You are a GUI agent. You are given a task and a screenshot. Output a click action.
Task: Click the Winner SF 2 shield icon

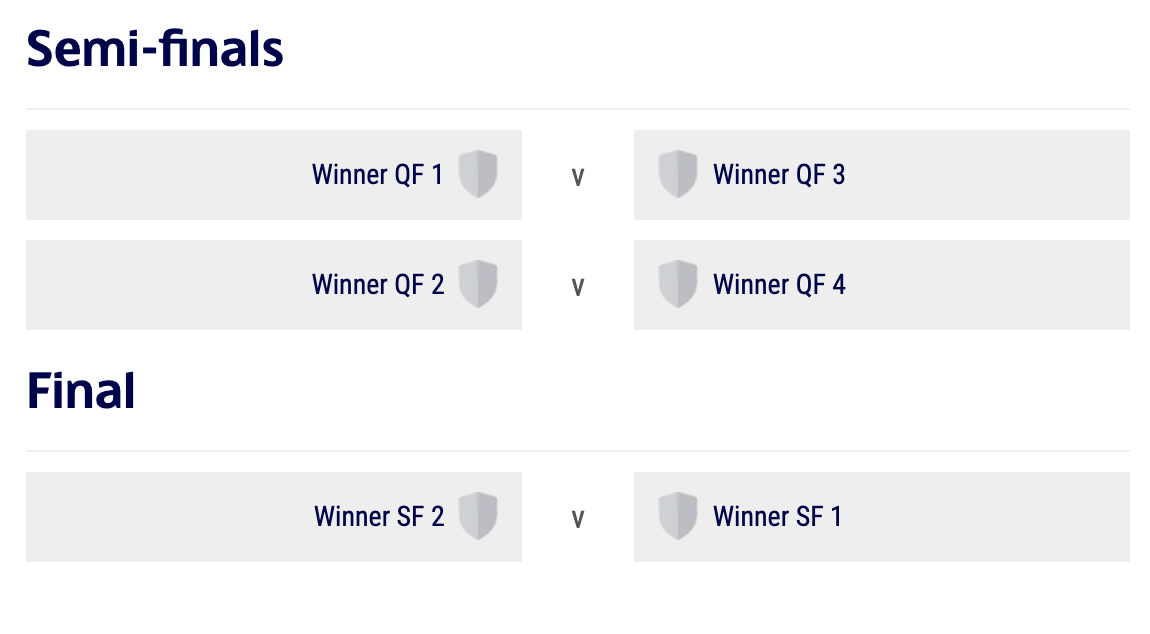click(x=478, y=516)
